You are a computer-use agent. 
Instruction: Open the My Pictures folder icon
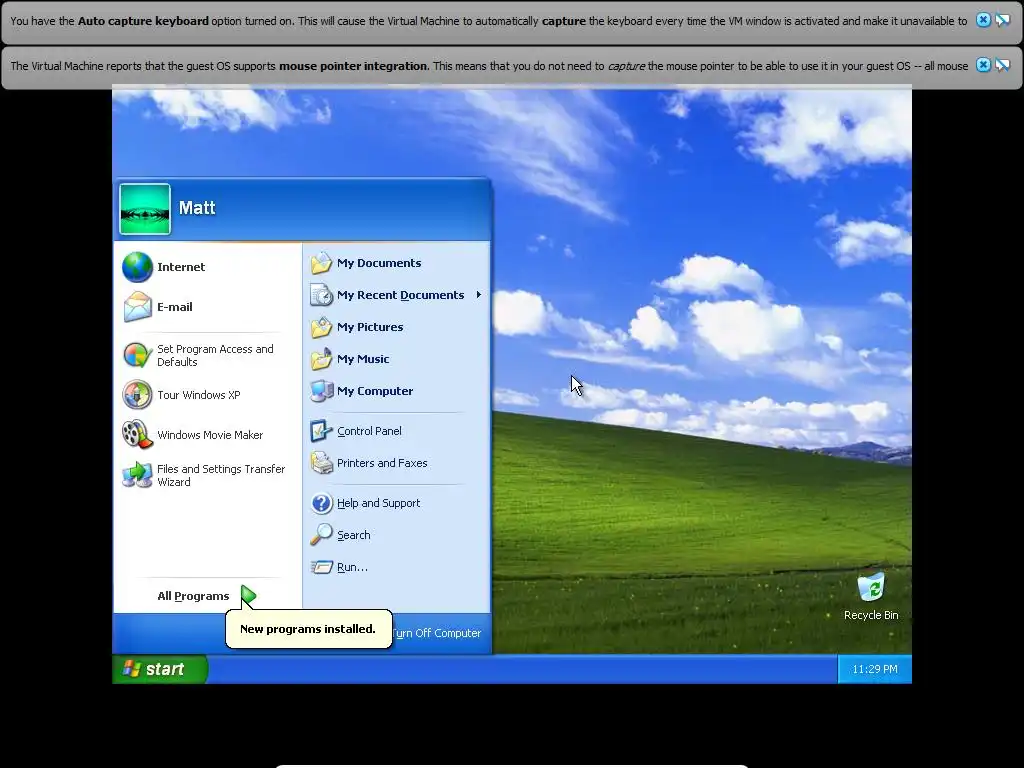[321, 327]
